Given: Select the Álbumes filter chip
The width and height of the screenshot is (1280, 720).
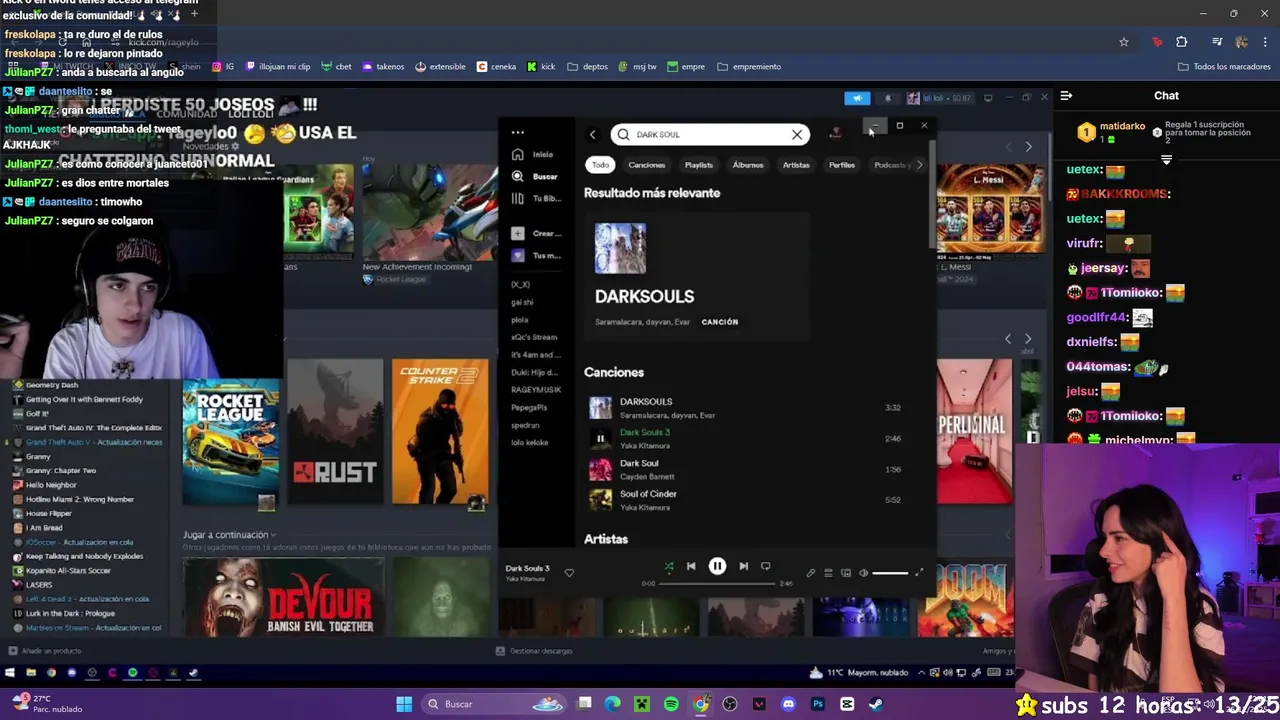Looking at the screenshot, I should (x=748, y=165).
